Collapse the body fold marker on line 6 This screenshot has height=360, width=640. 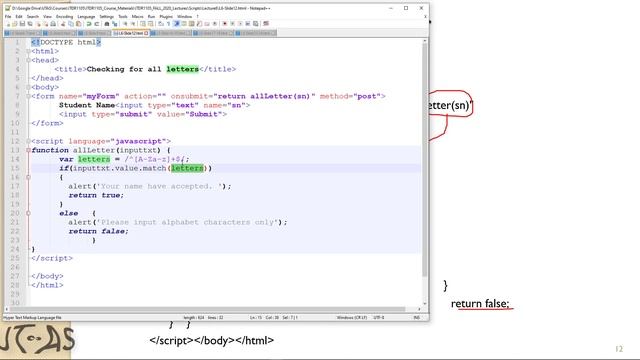[x=28, y=87]
